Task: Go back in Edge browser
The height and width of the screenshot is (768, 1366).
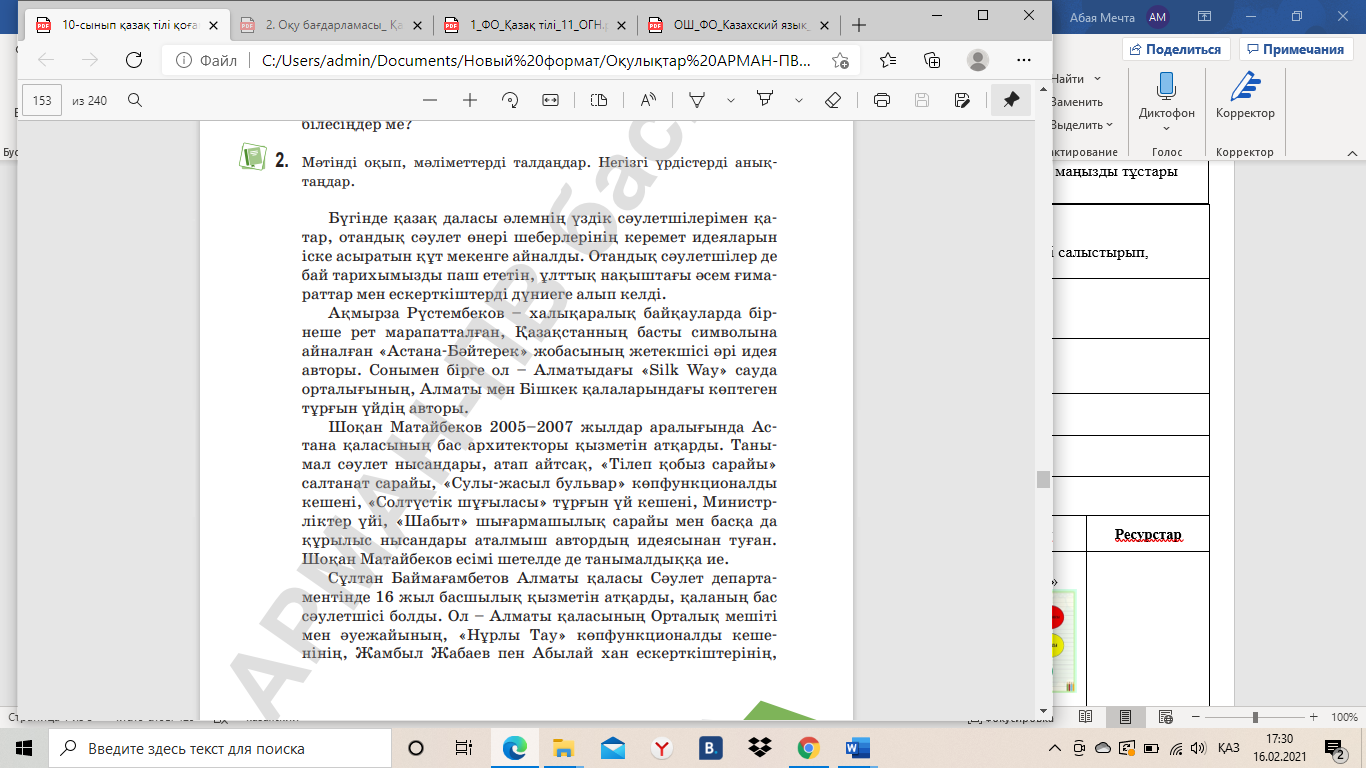Action: pos(46,60)
